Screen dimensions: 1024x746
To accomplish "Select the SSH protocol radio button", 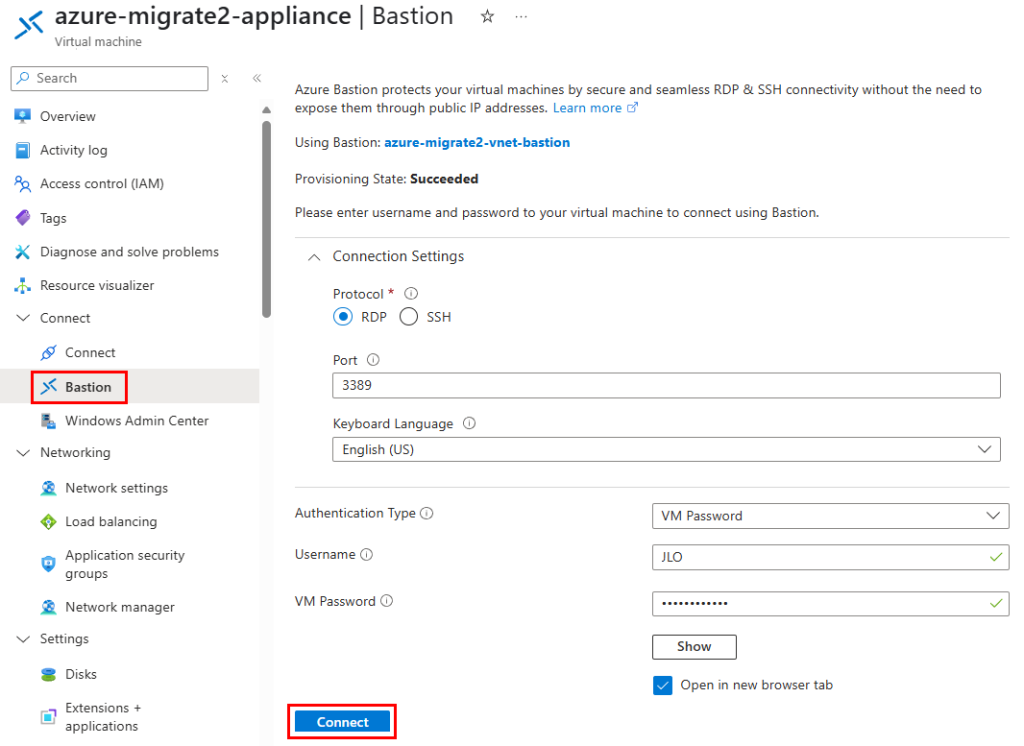I will 409,317.
